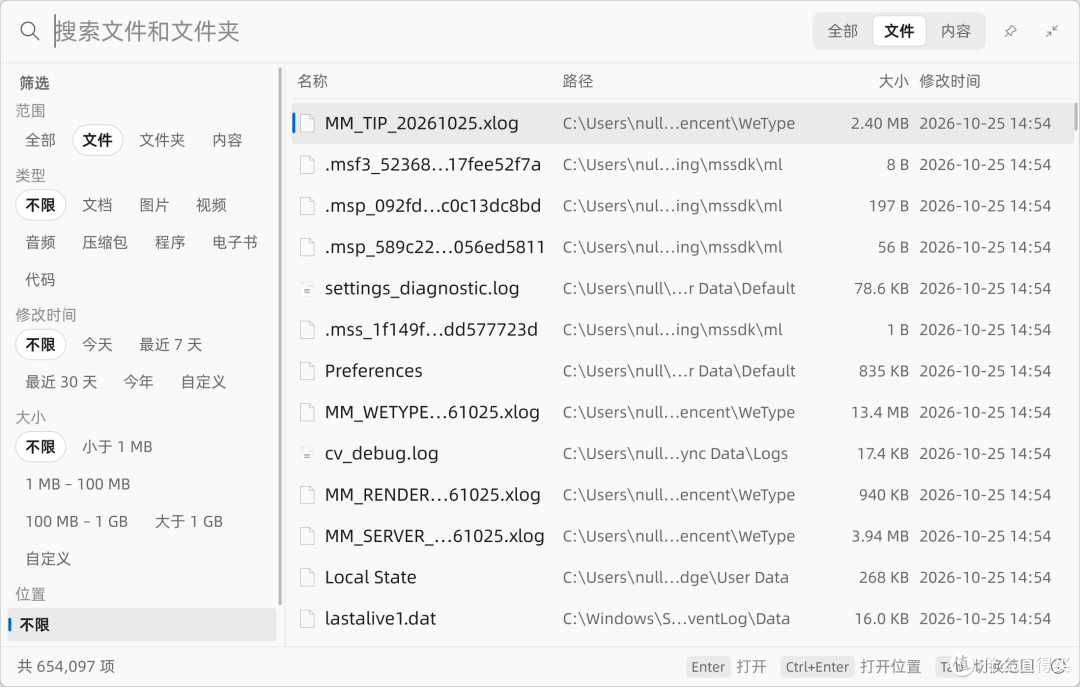Filter modified time to 今天
Image resolution: width=1080 pixels, height=687 pixels.
click(97, 345)
